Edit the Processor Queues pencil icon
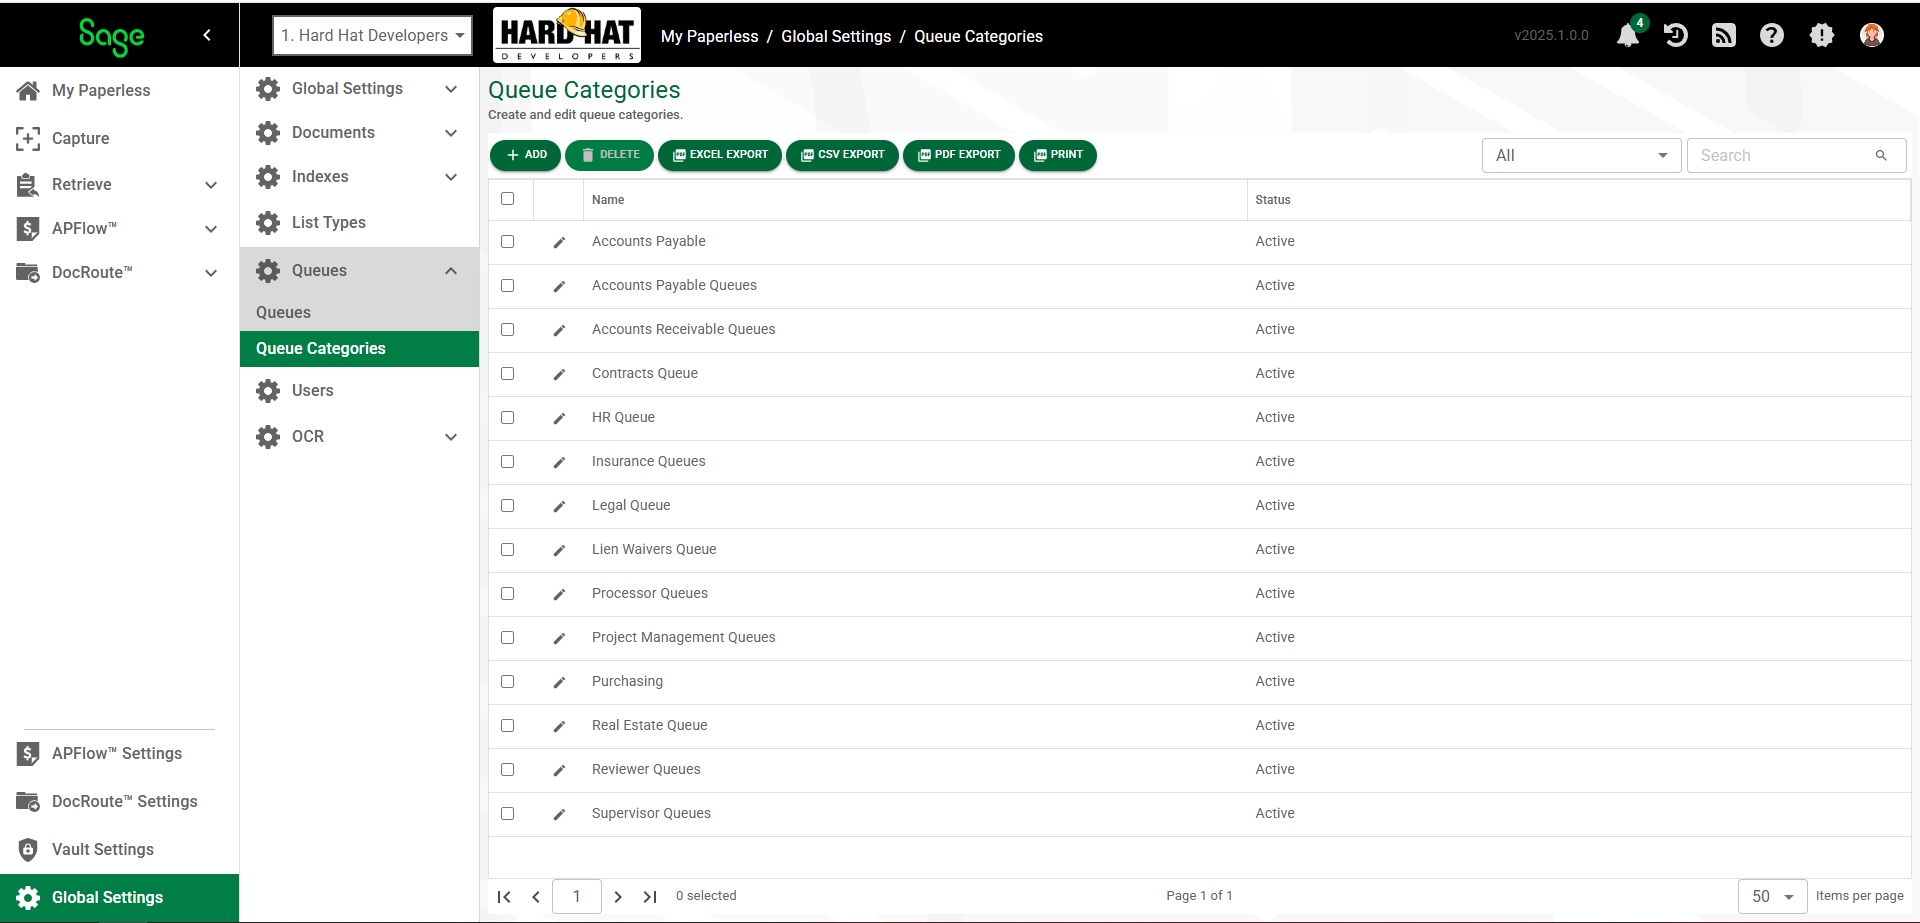 click(559, 594)
